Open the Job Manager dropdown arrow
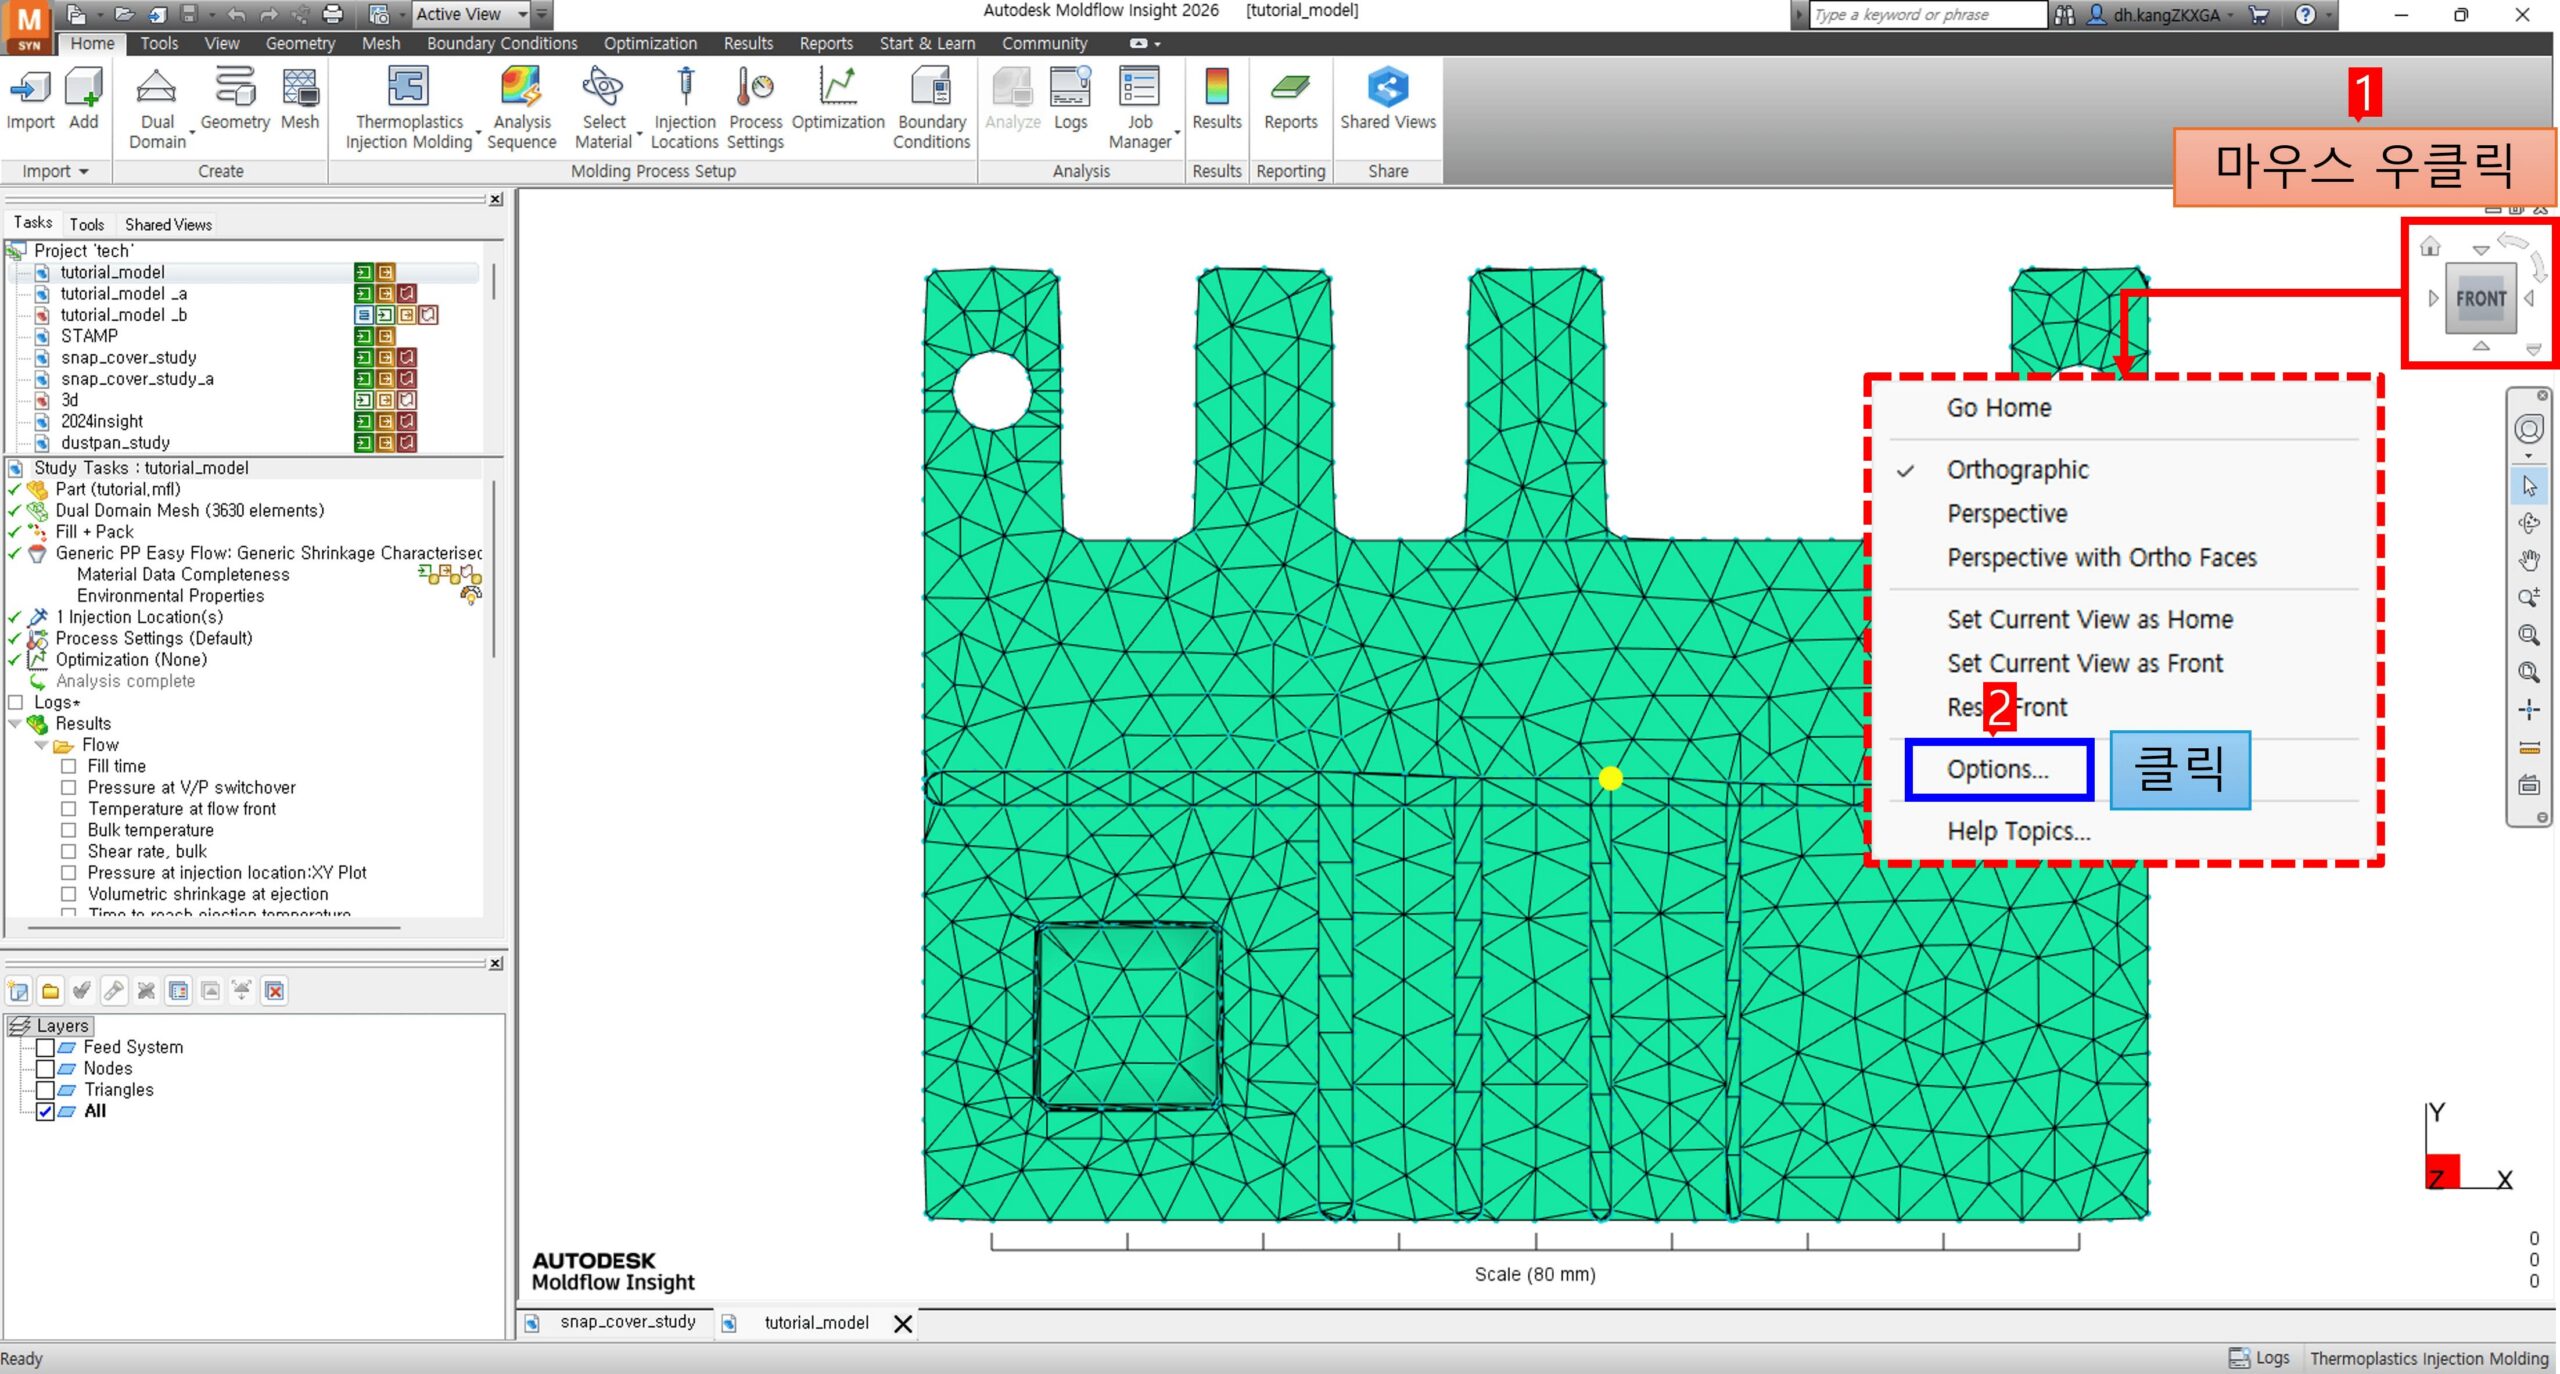The height and width of the screenshot is (1374, 2560). pos(1178,133)
